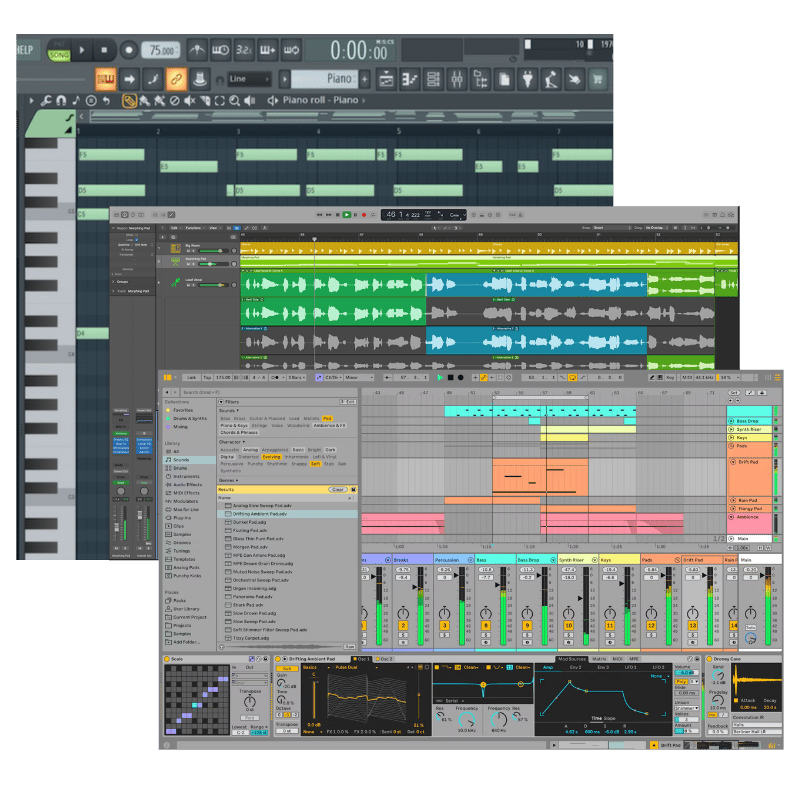Viewport: 800px width, 800px height.
Task: Click the Ableton arrangement record button
Action: point(460,378)
